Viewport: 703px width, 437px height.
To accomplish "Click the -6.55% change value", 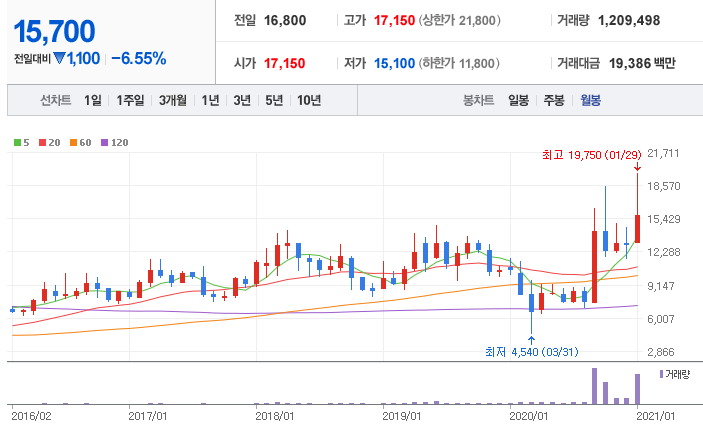I will (x=139, y=58).
